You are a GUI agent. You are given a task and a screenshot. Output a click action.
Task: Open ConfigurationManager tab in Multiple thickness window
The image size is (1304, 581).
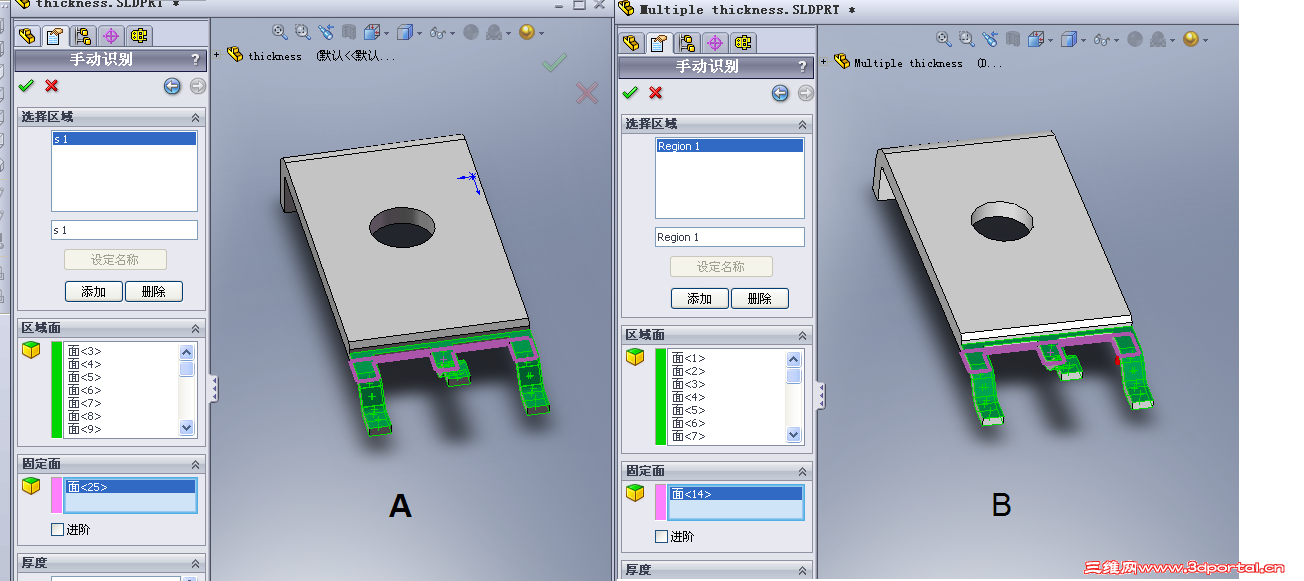687,43
